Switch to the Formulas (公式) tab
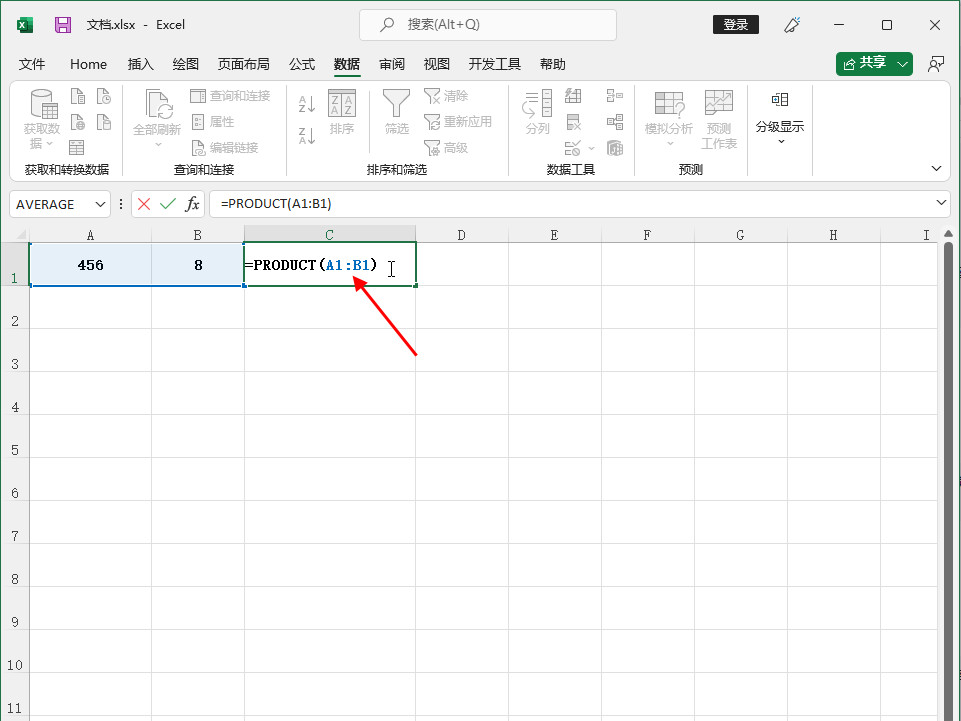Screen dimensions: 961x721 [x=302, y=64]
